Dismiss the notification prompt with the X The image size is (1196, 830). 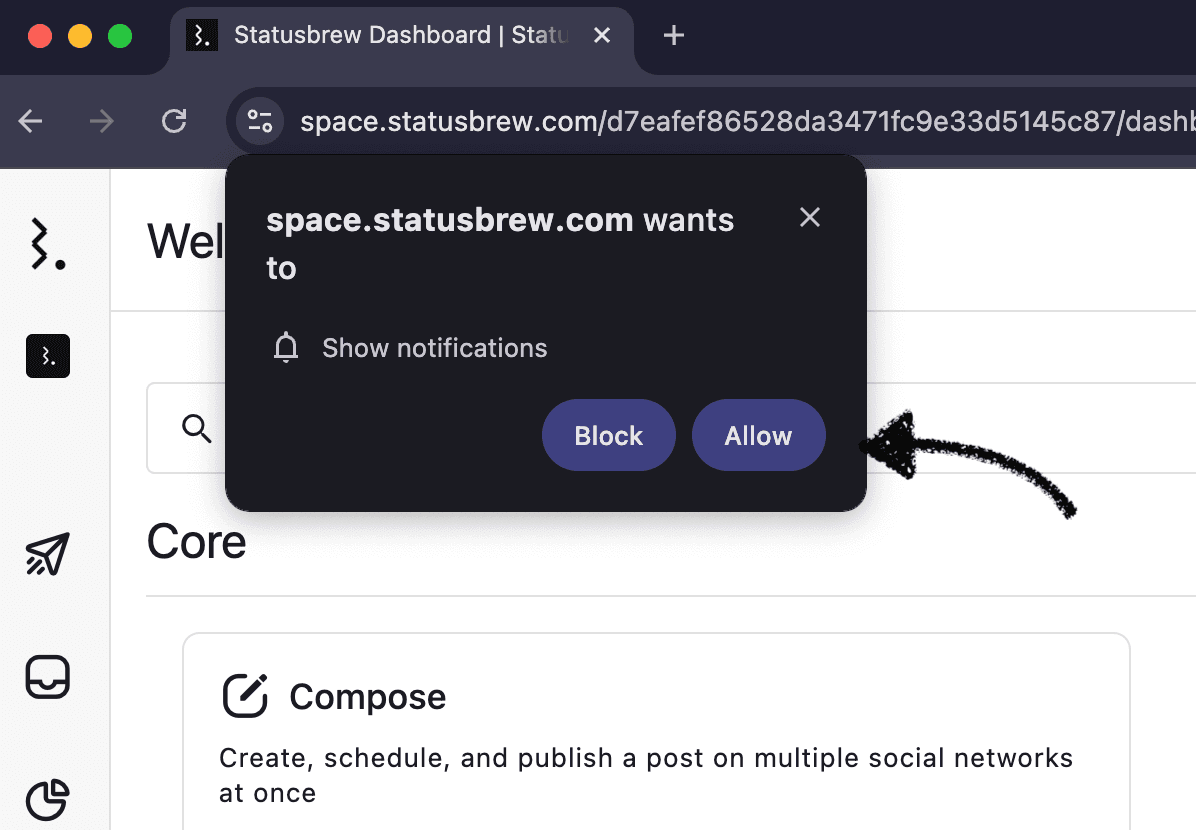click(x=810, y=217)
